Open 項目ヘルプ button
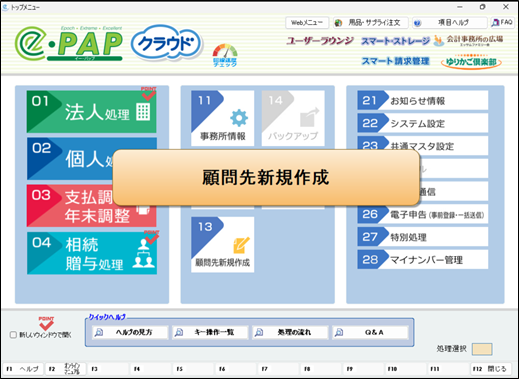 coord(450,23)
